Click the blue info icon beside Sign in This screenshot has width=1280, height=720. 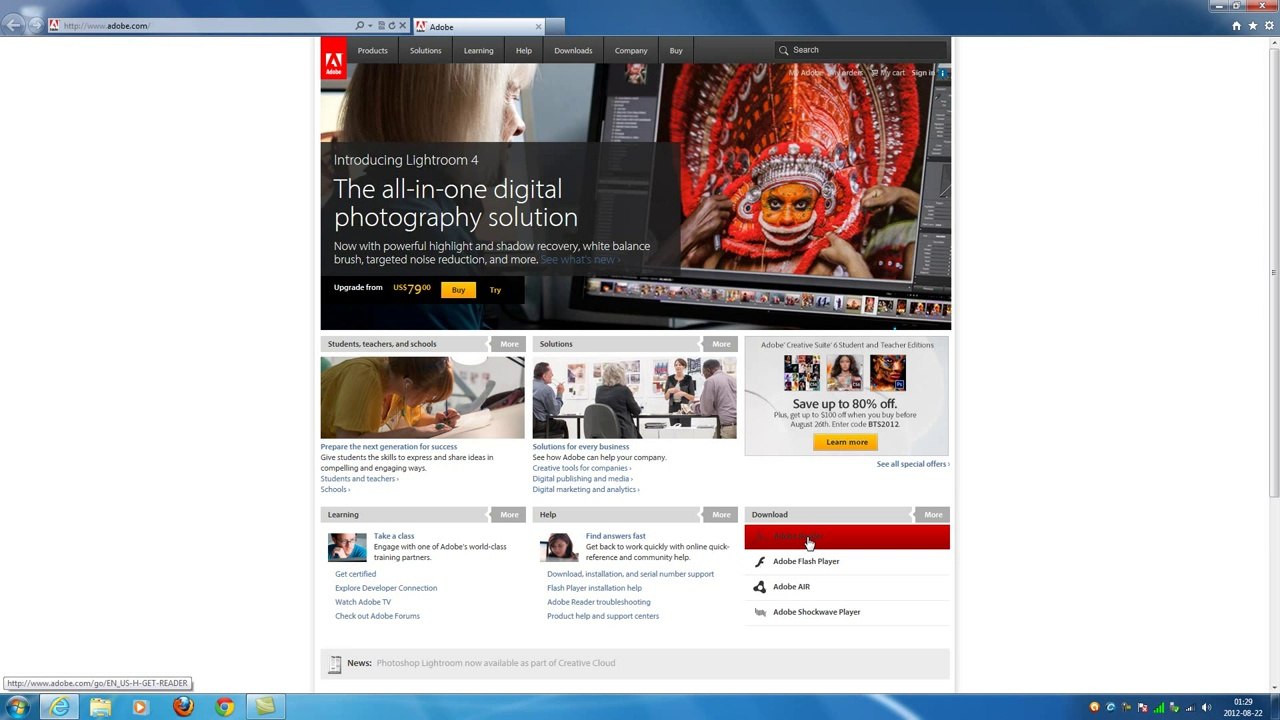click(x=943, y=73)
